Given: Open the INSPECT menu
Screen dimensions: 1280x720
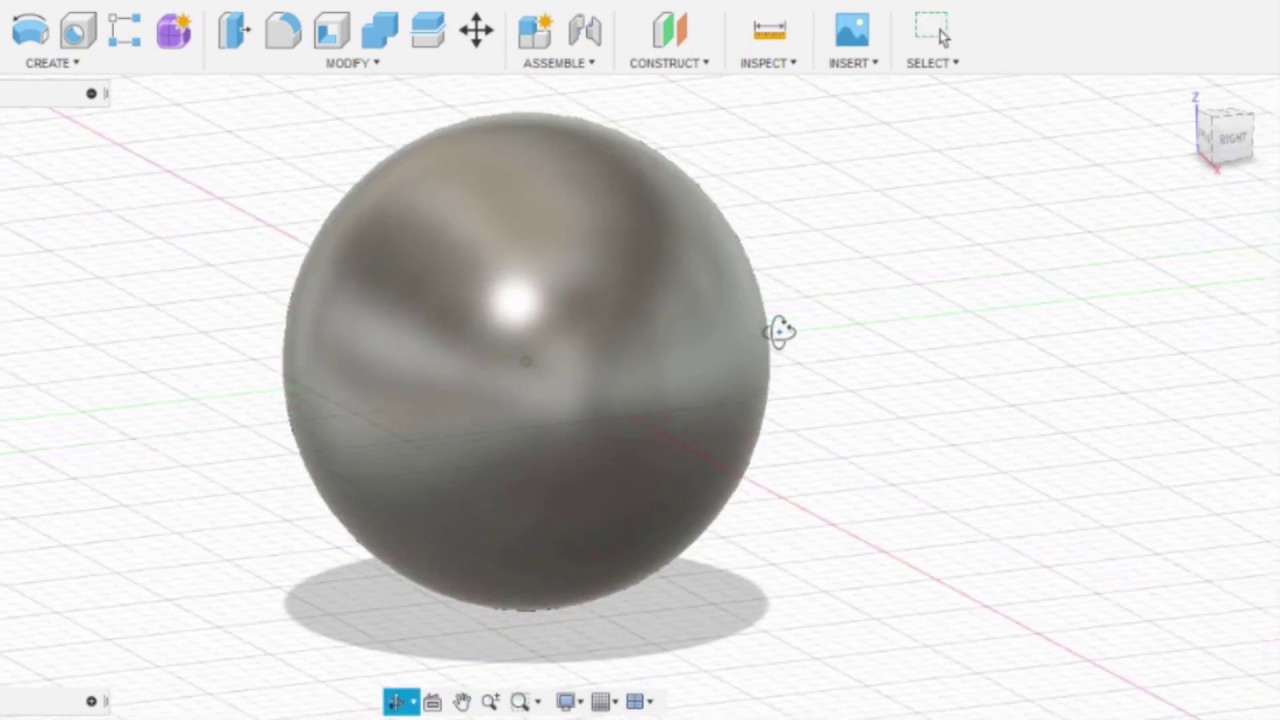Looking at the screenshot, I should click(x=768, y=63).
